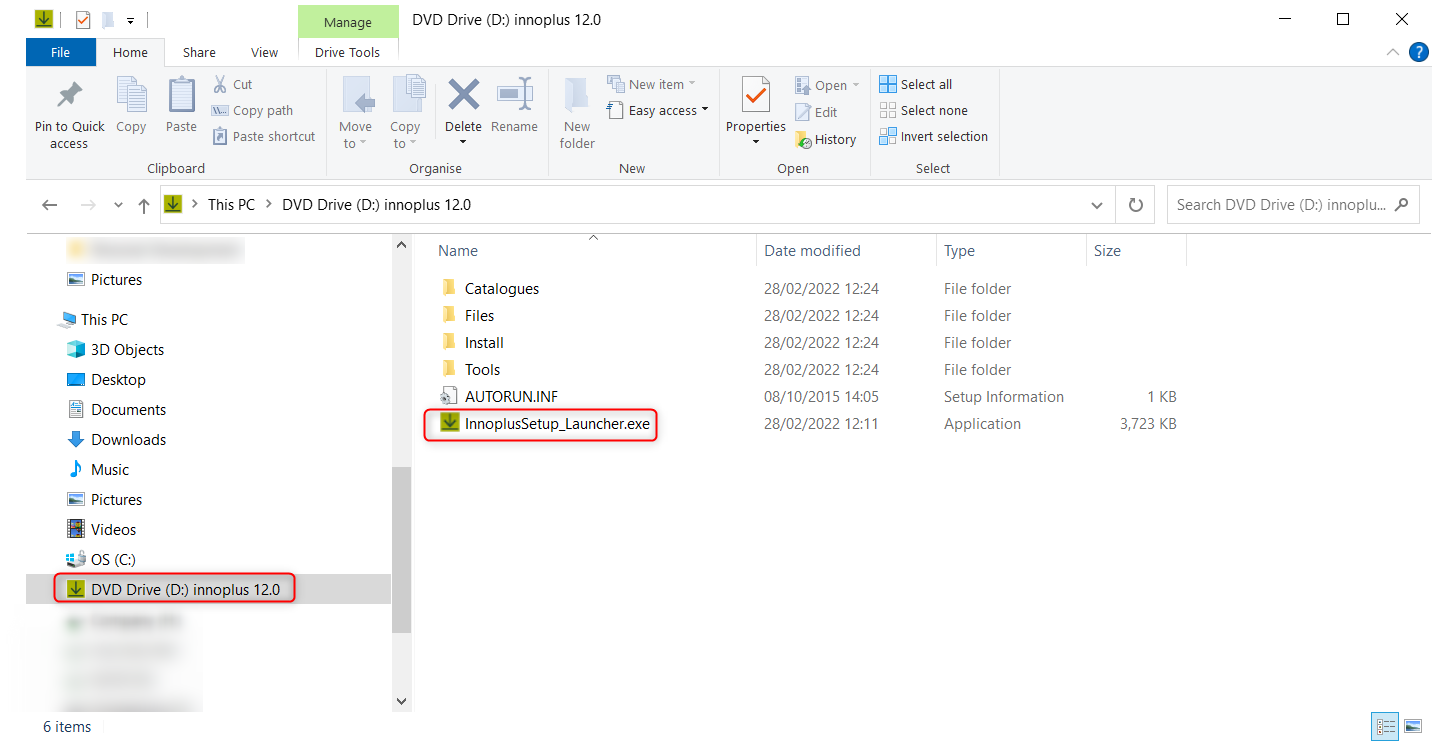
Task: Open the Move to dropdown
Action: coord(355,112)
